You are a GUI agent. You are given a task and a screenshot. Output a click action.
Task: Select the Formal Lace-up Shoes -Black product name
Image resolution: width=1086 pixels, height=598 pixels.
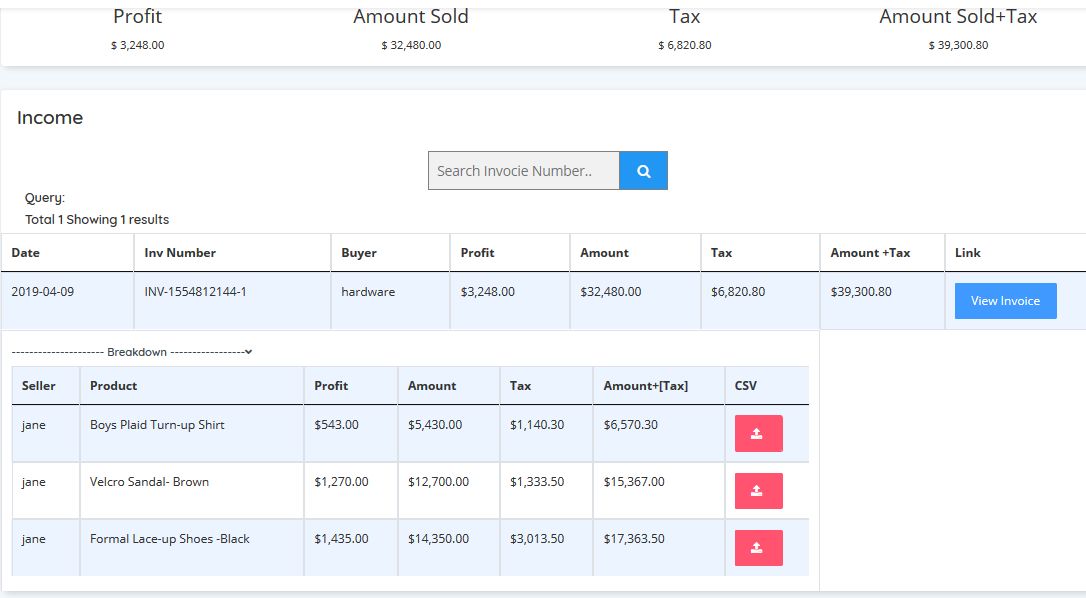pos(170,539)
